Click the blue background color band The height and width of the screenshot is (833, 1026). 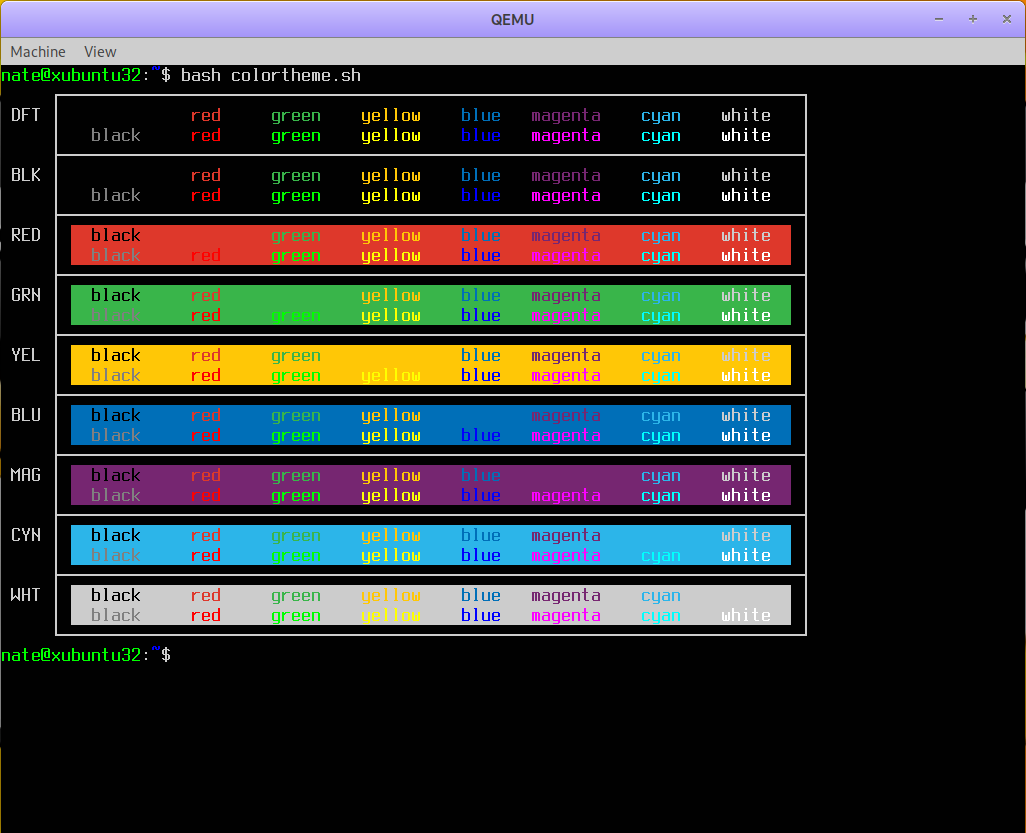(430, 425)
